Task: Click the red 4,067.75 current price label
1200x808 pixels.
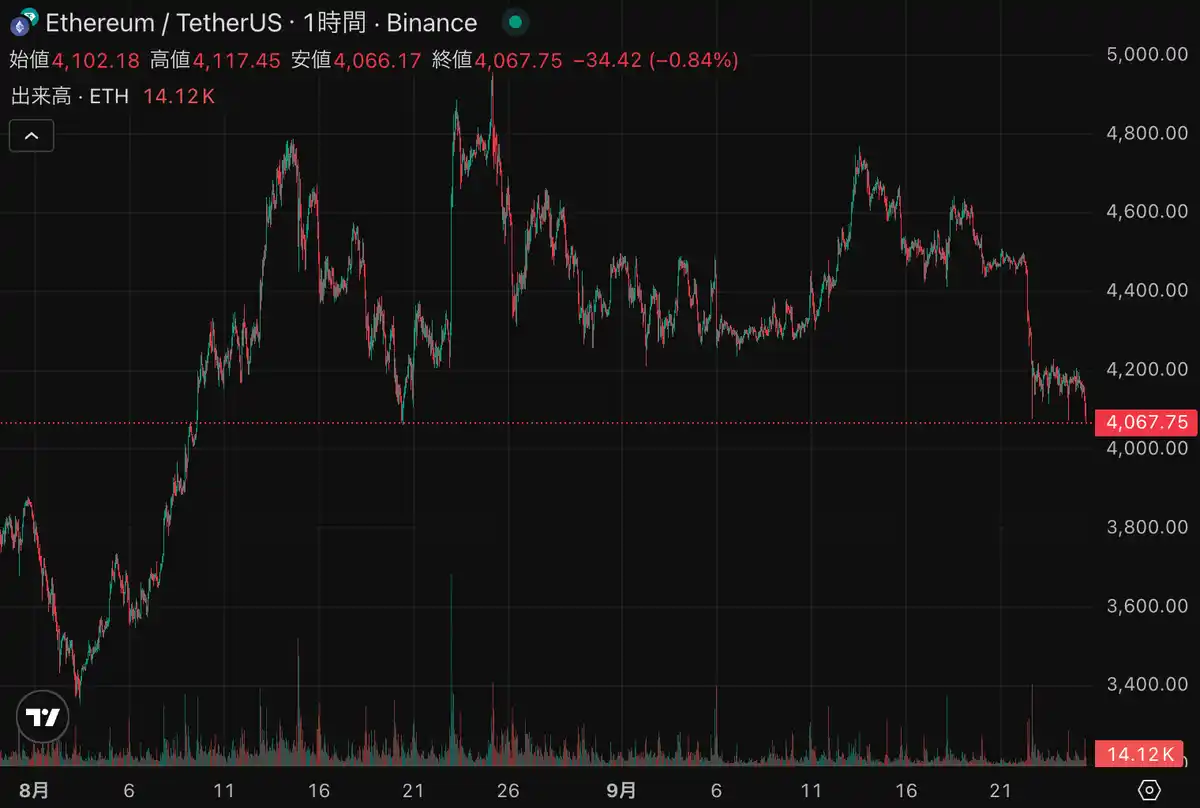Action: 1146,422
